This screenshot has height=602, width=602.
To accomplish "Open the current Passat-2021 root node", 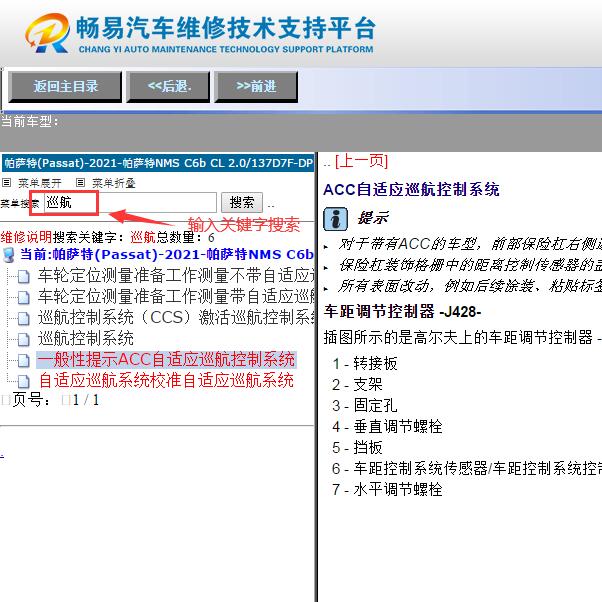I will point(167,255).
